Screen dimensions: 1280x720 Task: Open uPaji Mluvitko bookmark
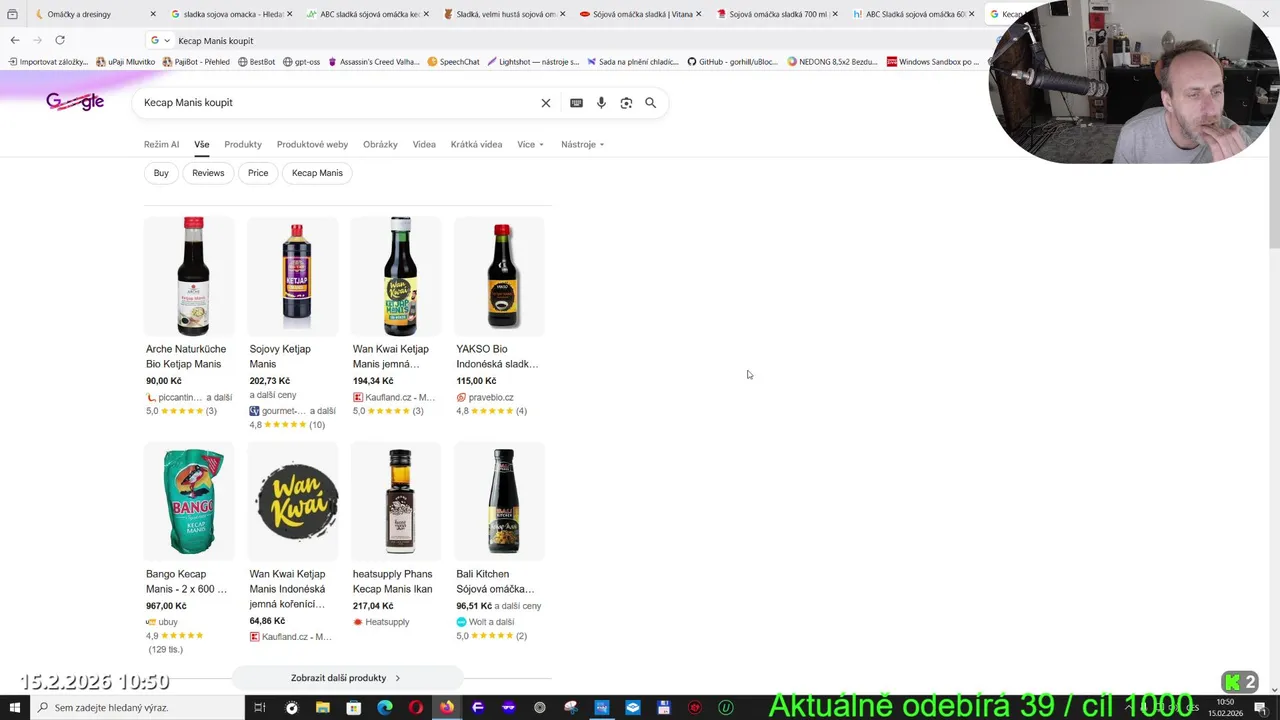[x=125, y=62]
